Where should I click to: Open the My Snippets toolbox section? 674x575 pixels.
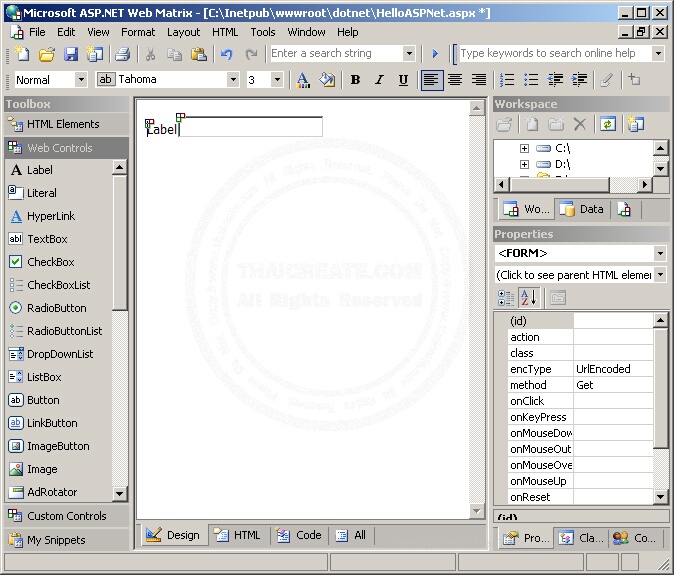[67, 540]
